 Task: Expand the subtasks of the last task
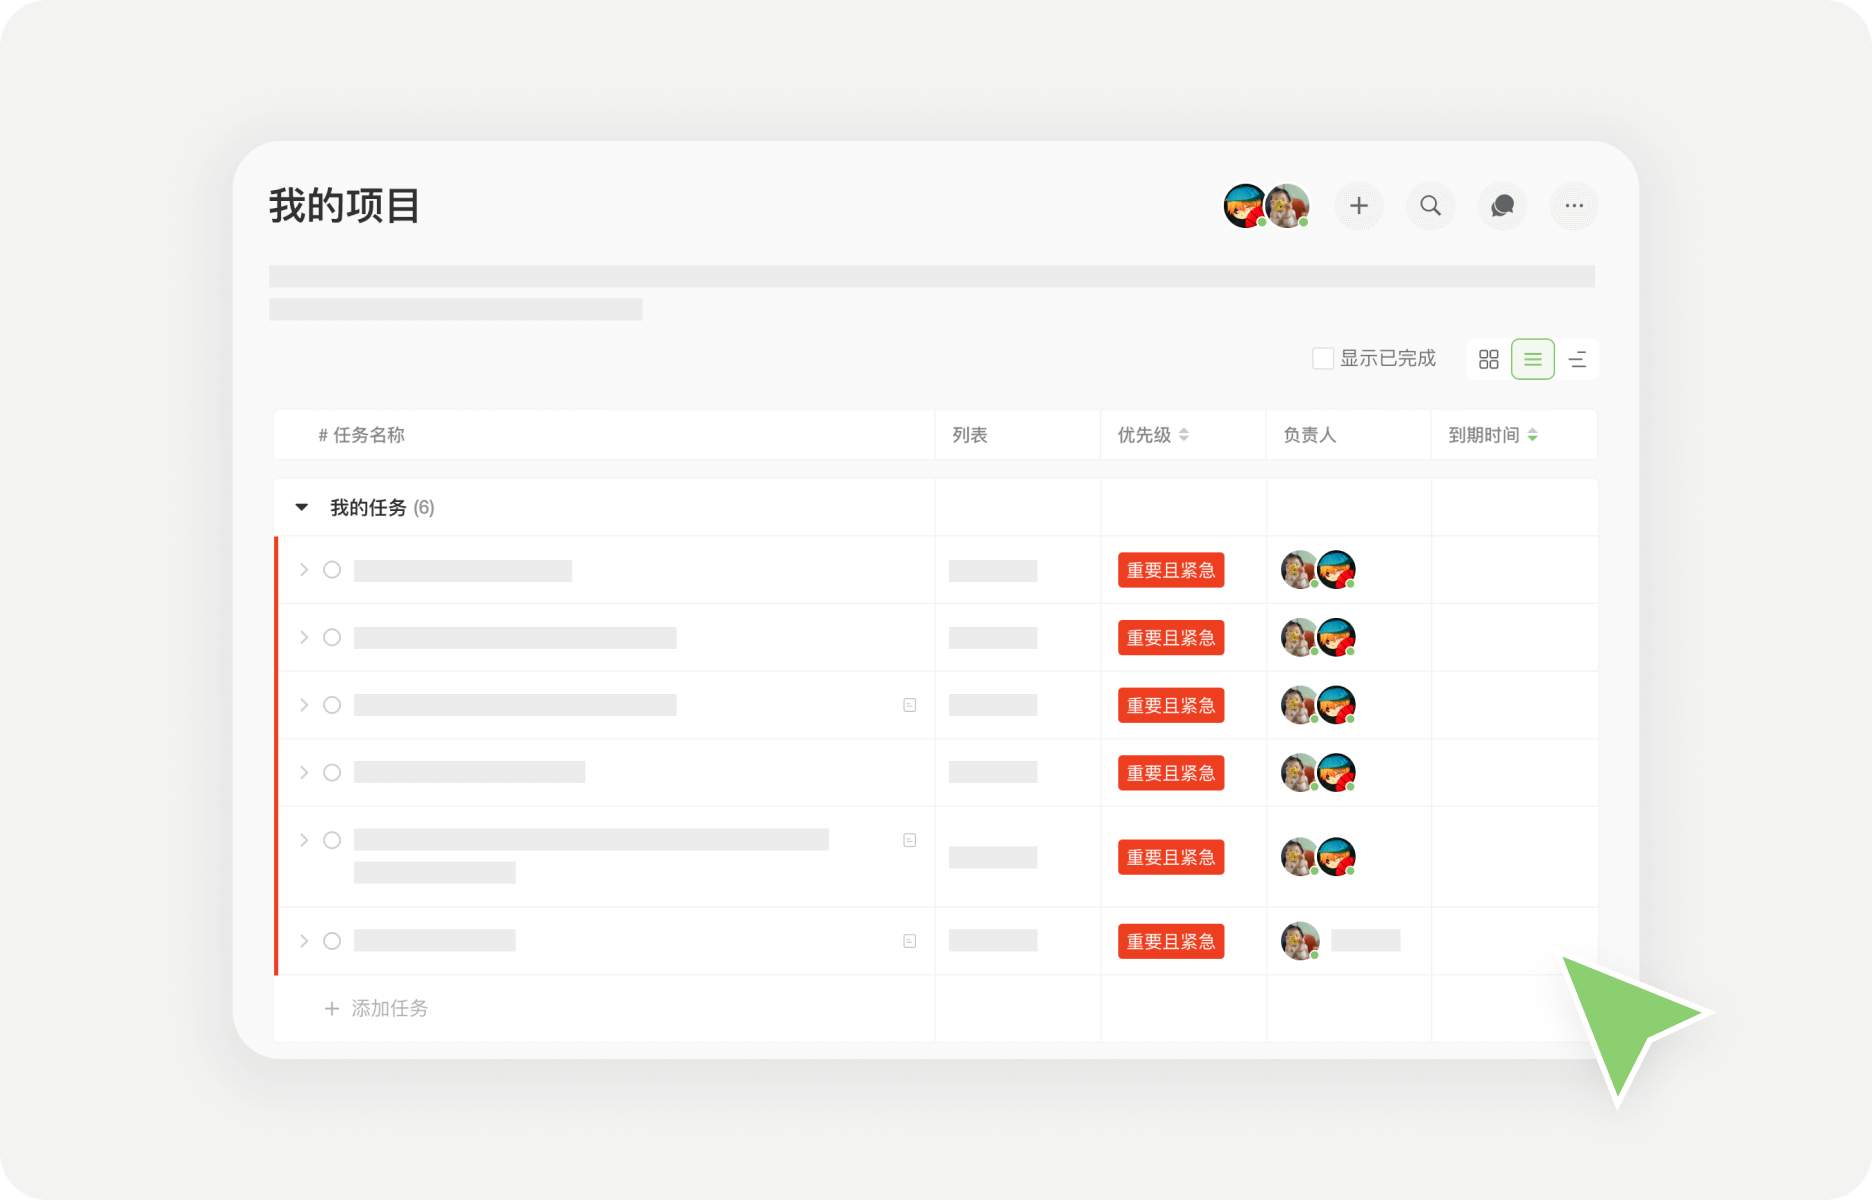[x=303, y=940]
